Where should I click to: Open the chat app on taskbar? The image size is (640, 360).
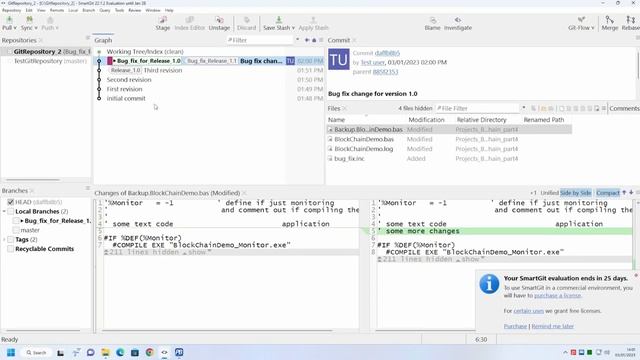coord(91,352)
